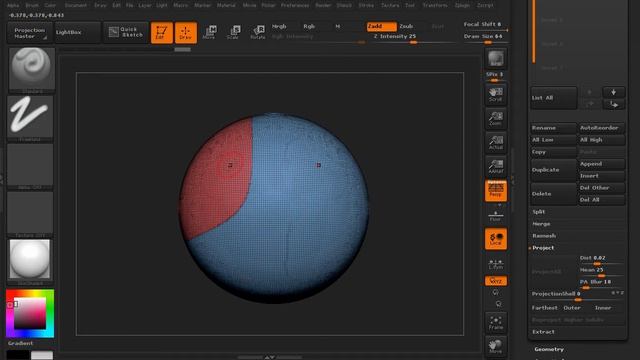This screenshot has width=640, height=360.
Task: Select the Scroll canvas icon
Action: click(x=496, y=94)
